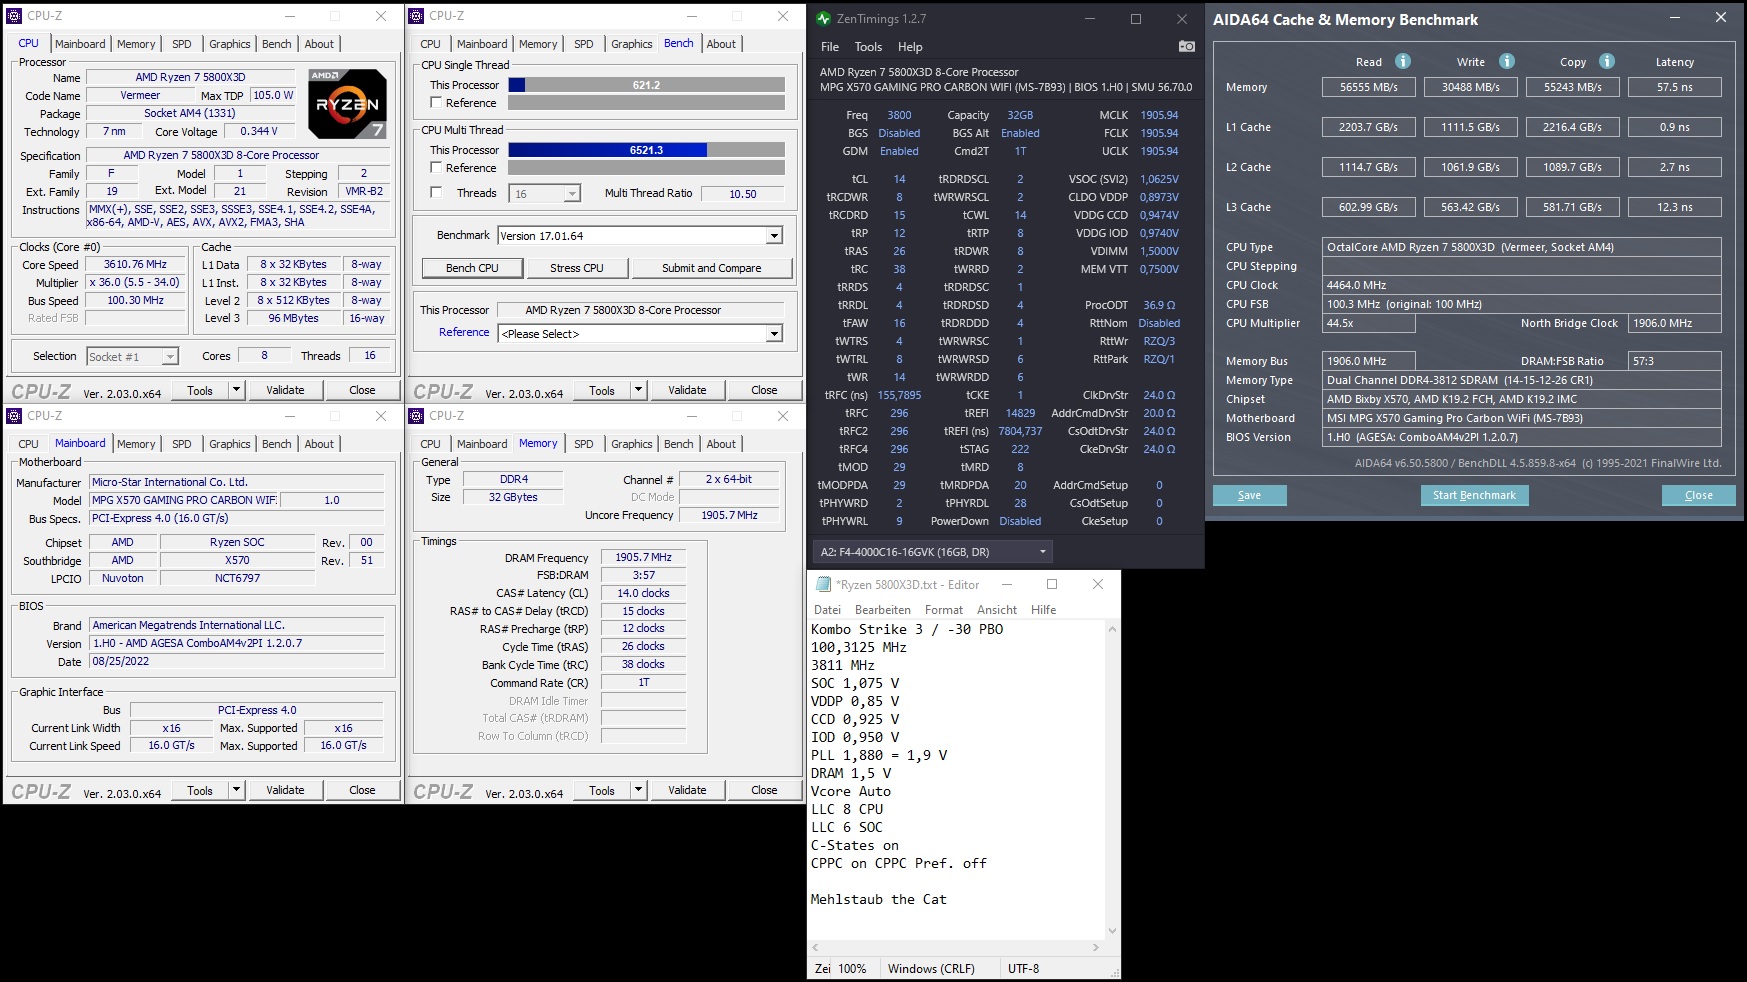Click the single thread score bar showing 621.2
Screen dimensions: 1747x982
pyautogui.click(x=647, y=85)
